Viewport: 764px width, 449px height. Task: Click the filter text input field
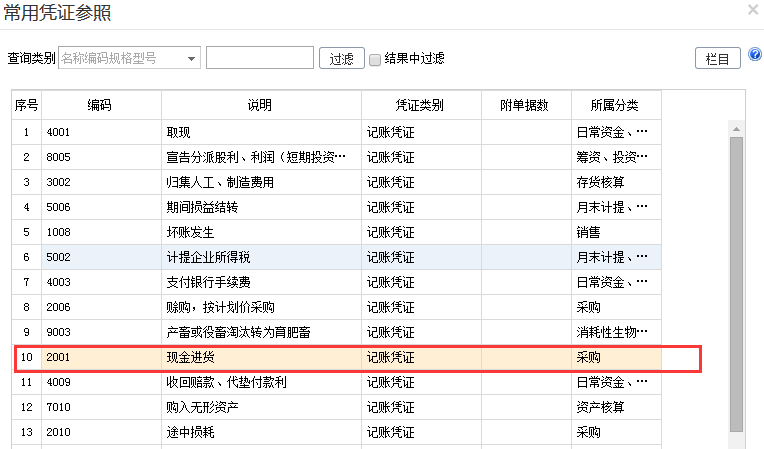click(259, 58)
